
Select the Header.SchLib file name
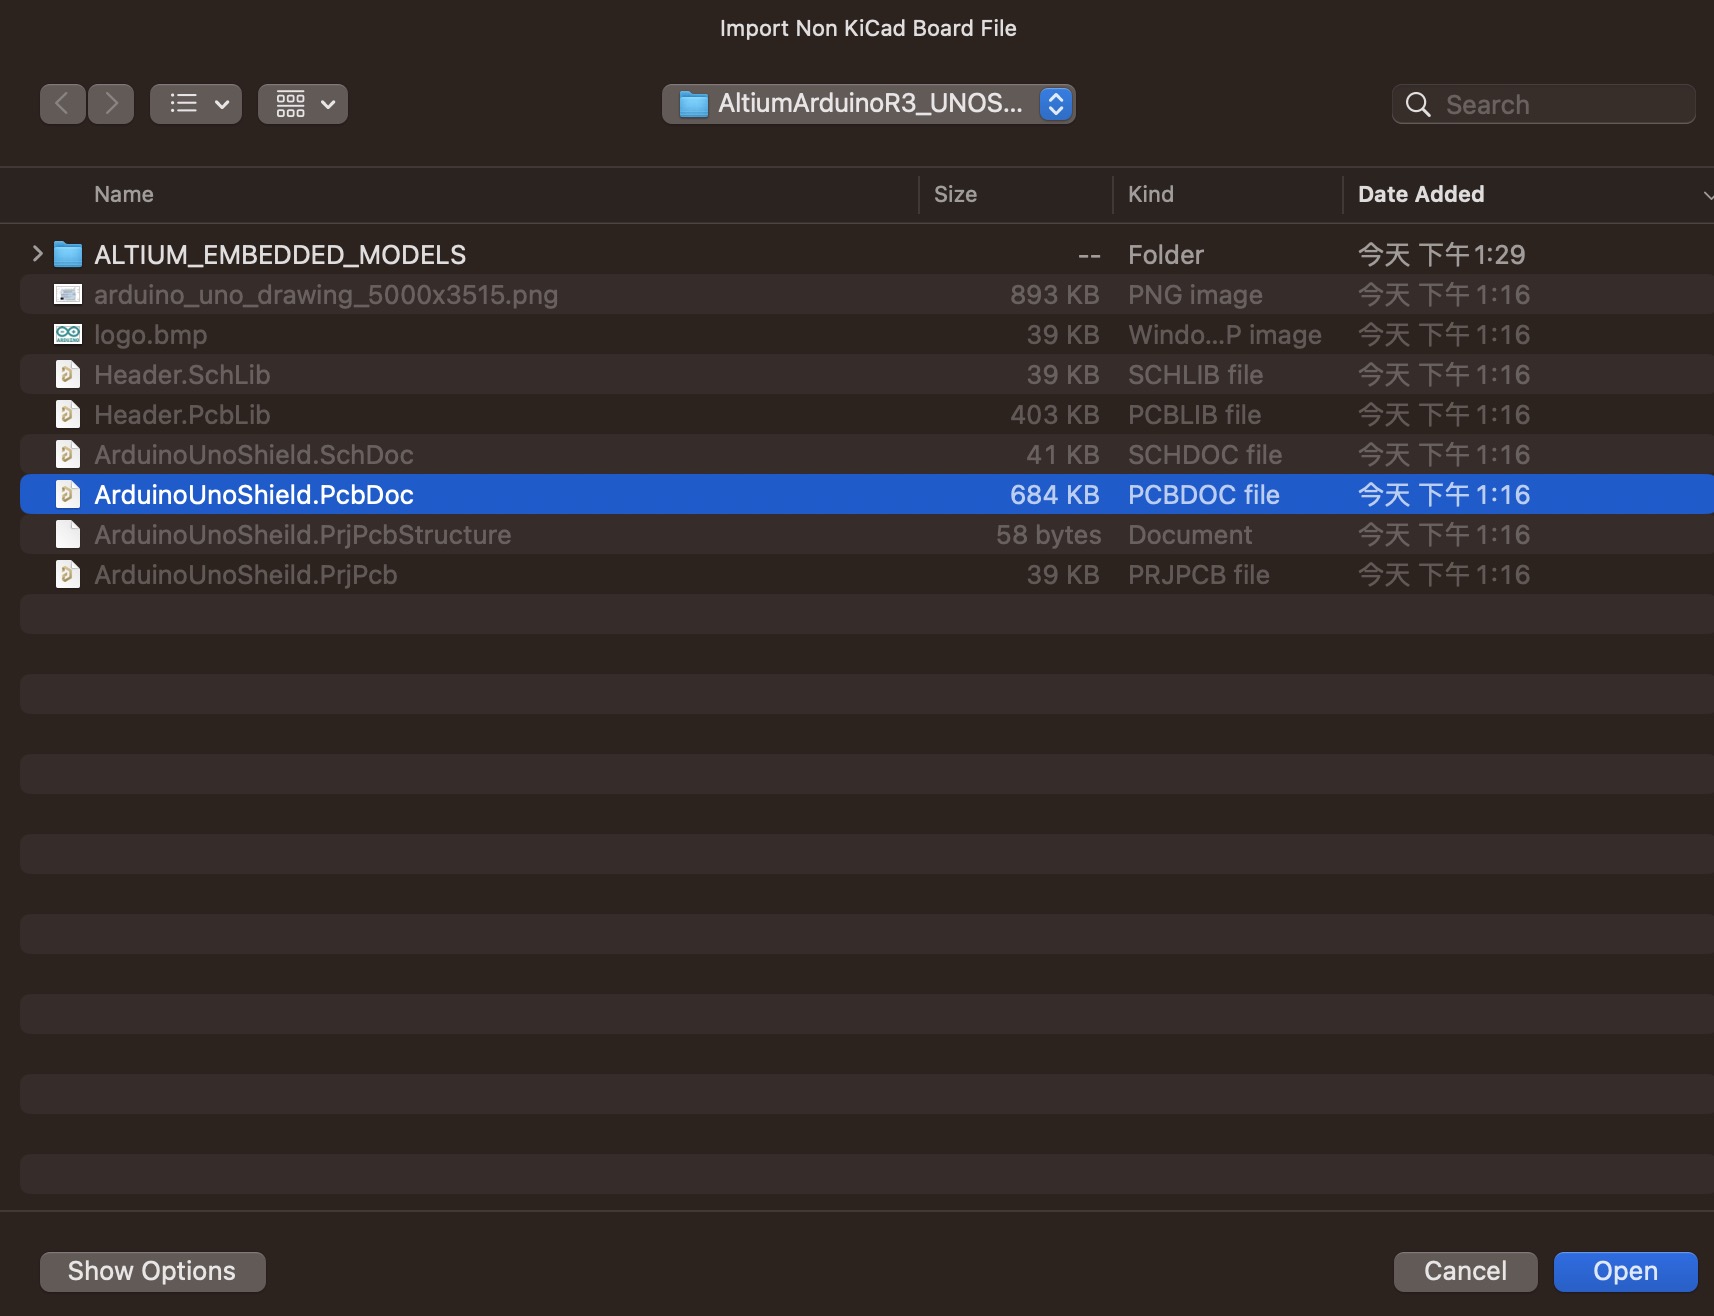click(x=182, y=375)
